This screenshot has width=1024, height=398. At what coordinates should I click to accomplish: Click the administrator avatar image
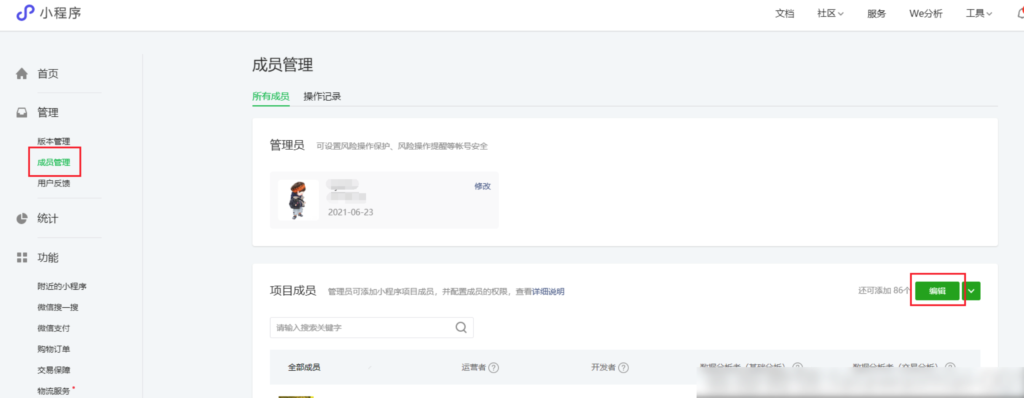tap(298, 199)
